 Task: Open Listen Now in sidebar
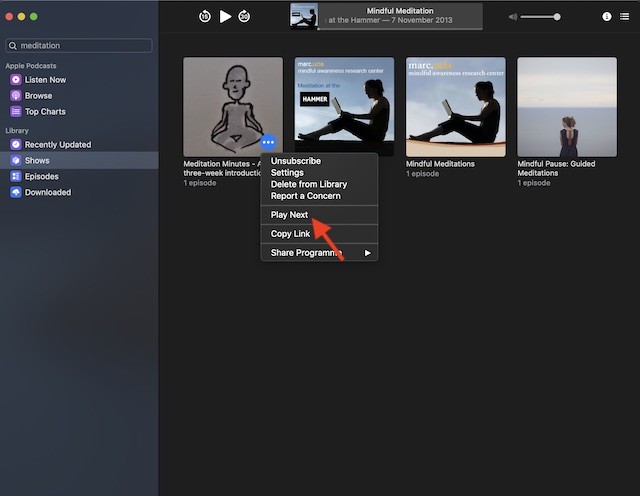point(79,80)
